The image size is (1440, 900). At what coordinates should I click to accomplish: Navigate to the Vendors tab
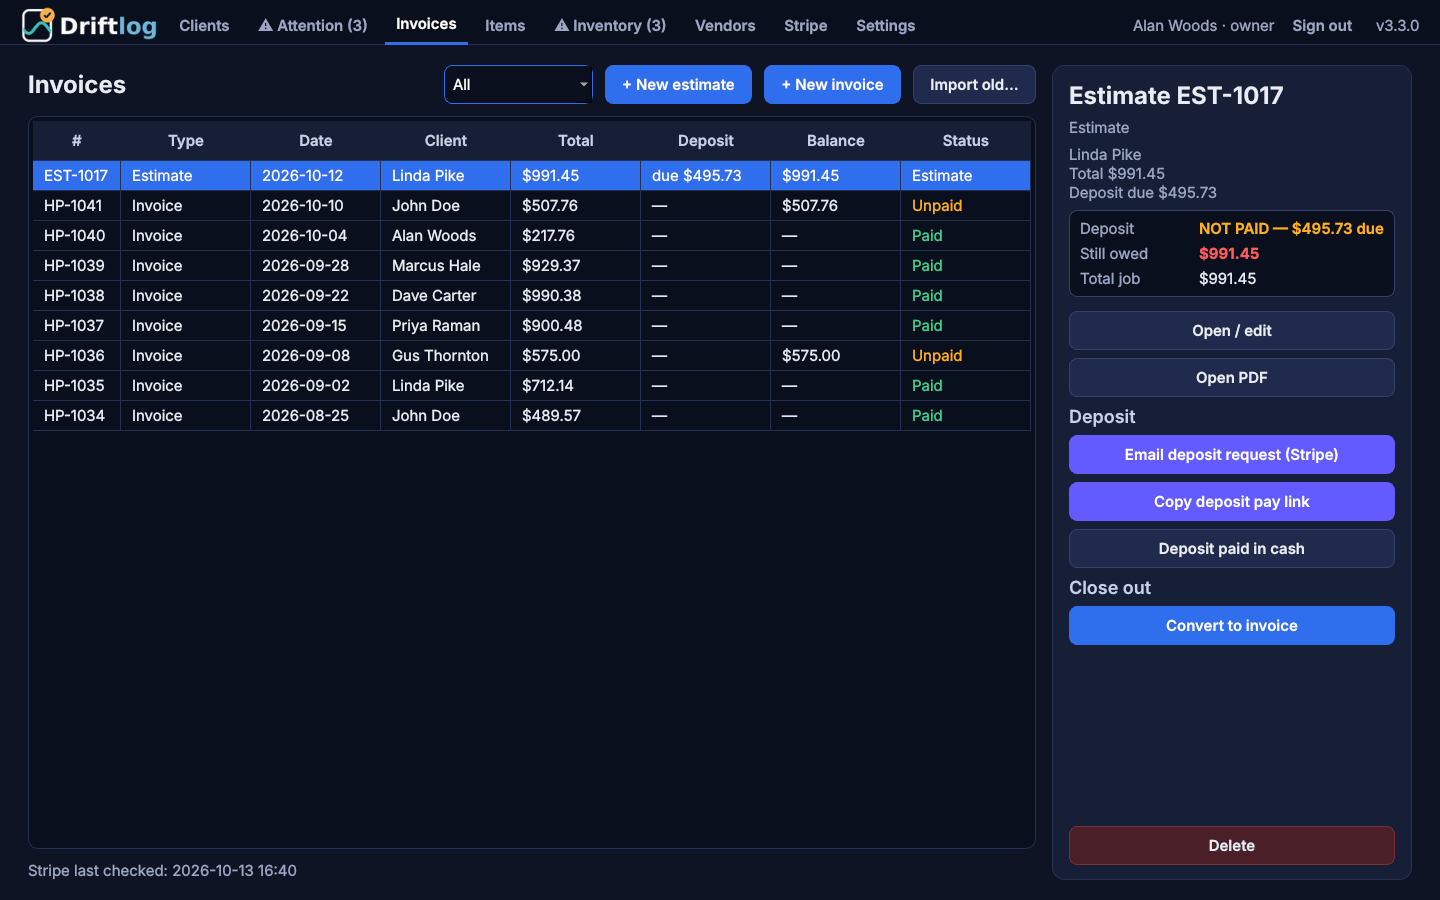tap(725, 26)
